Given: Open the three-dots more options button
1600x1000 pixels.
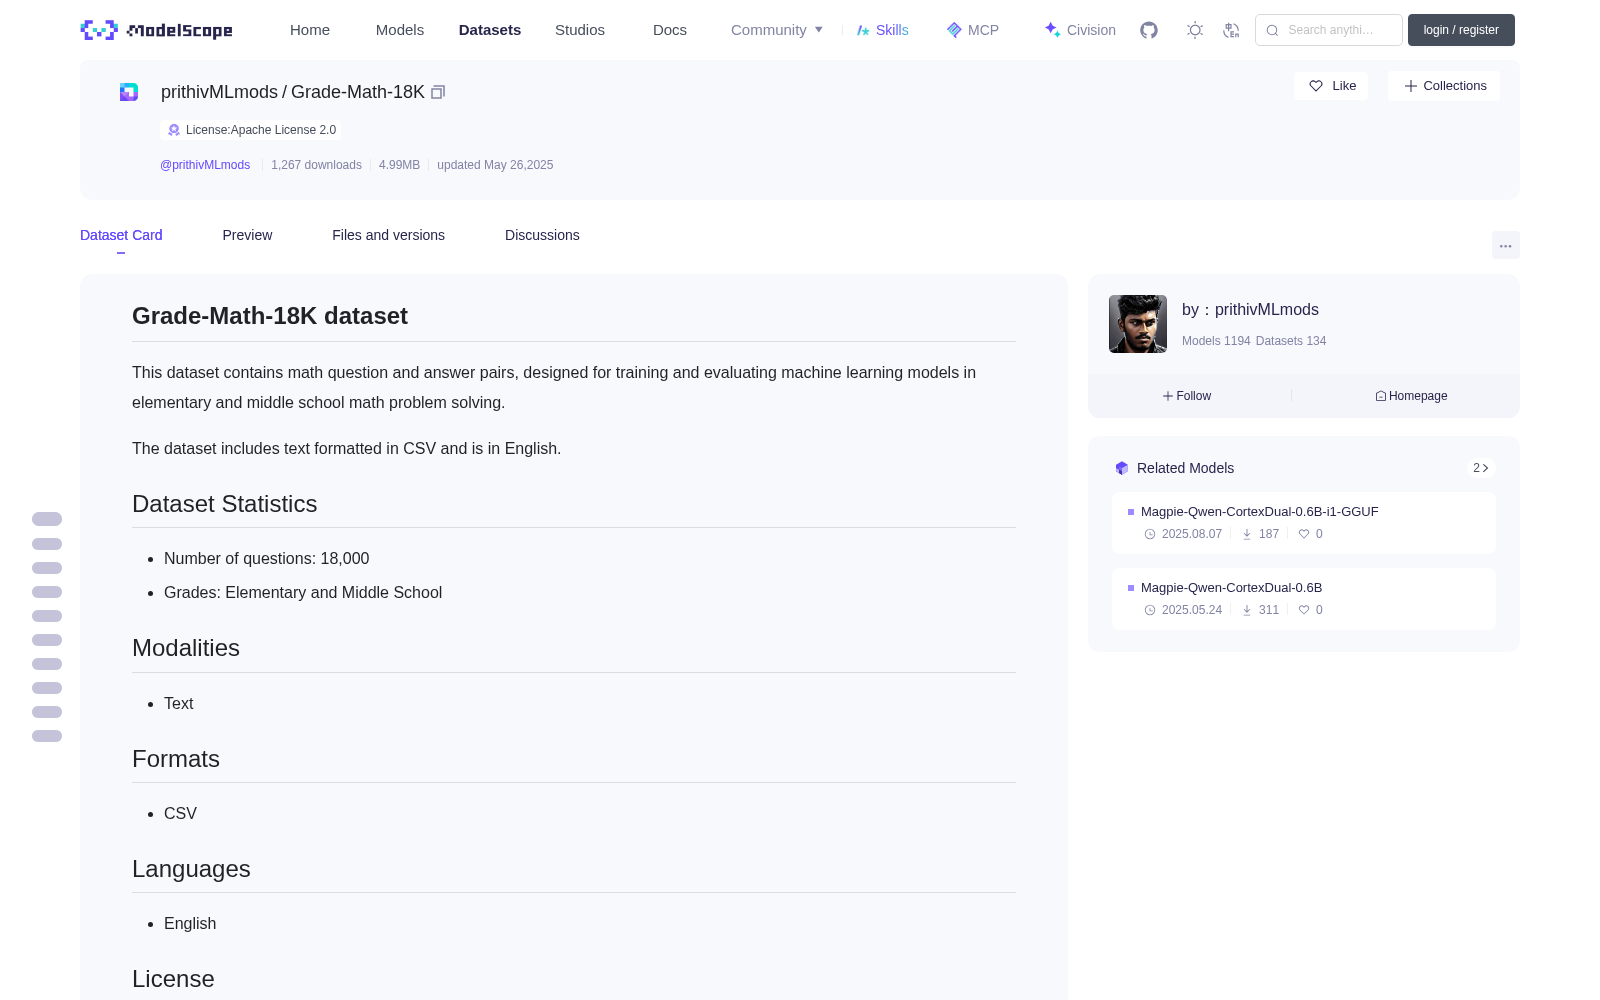Looking at the screenshot, I should coord(1506,245).
